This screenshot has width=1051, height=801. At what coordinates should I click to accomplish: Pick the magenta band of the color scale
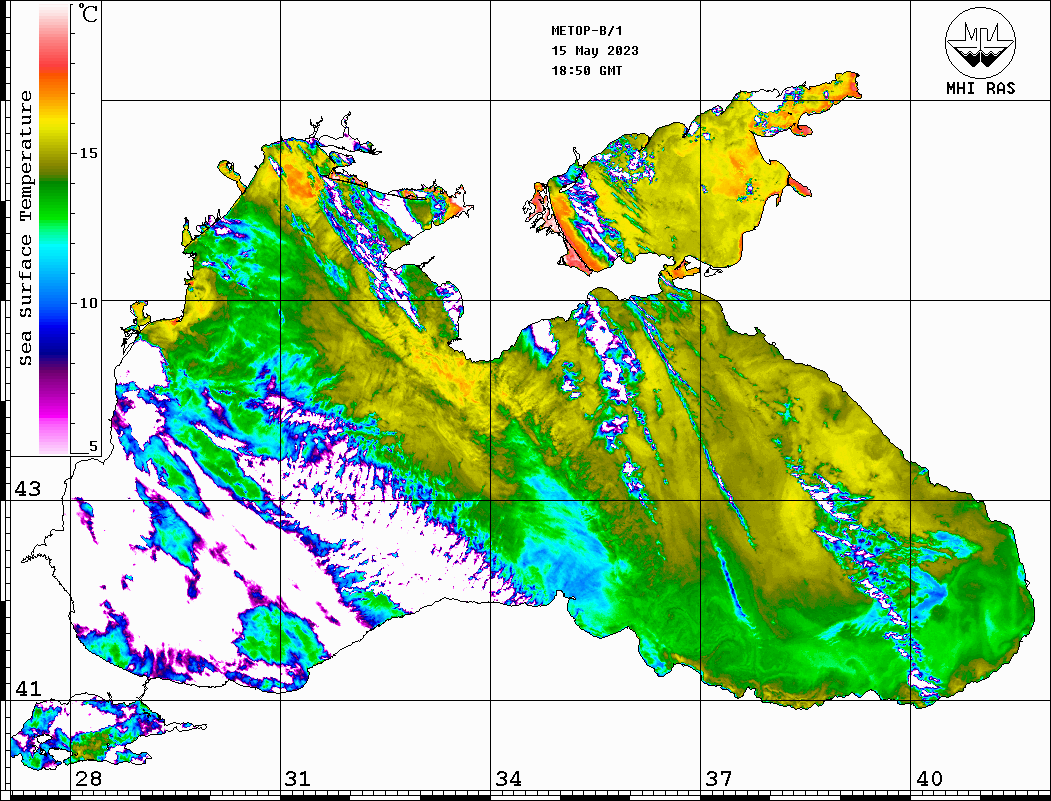54,409
